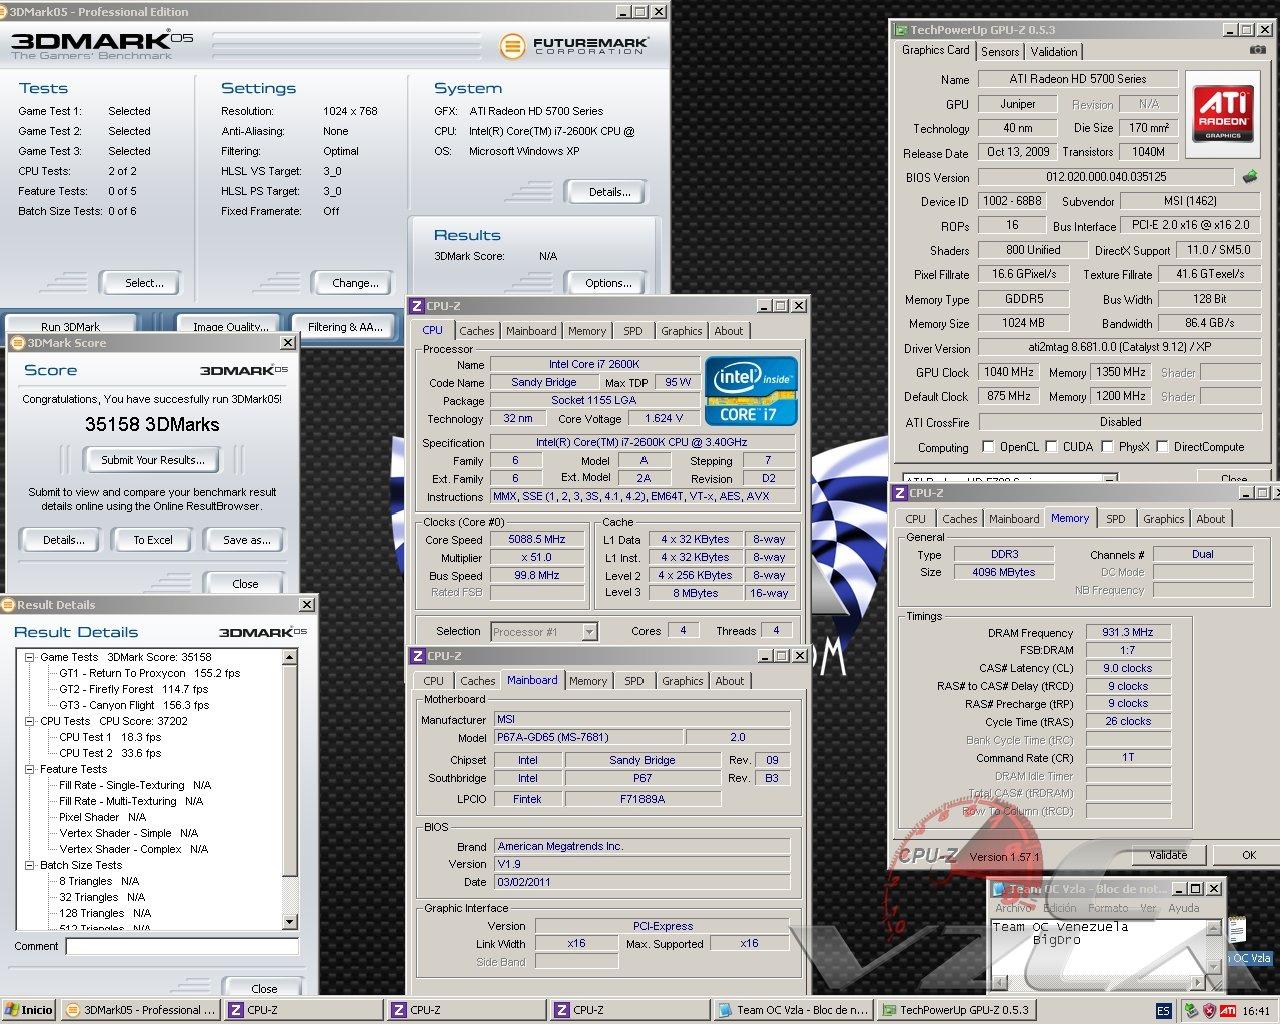Click the Filtering & AA button
The image size is (1280, 1024).
(x=345, y=326)
